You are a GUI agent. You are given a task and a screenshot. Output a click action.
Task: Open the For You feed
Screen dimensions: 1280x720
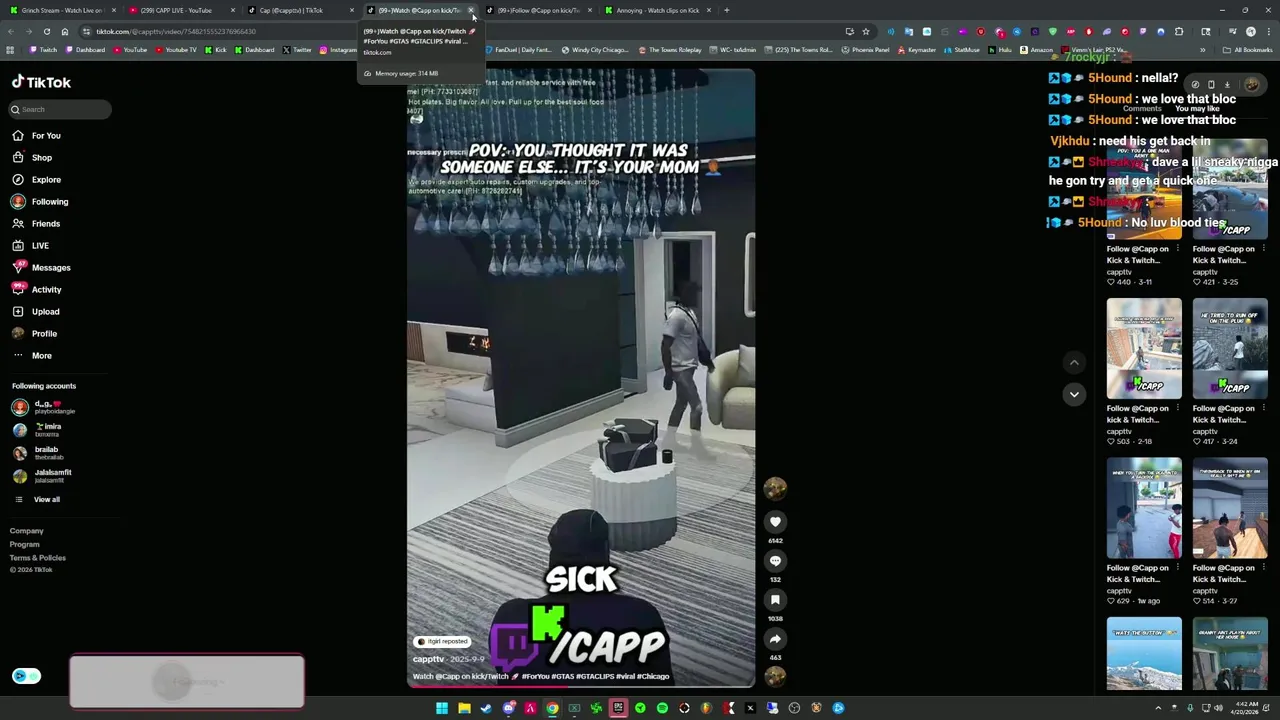pos(36,136)
